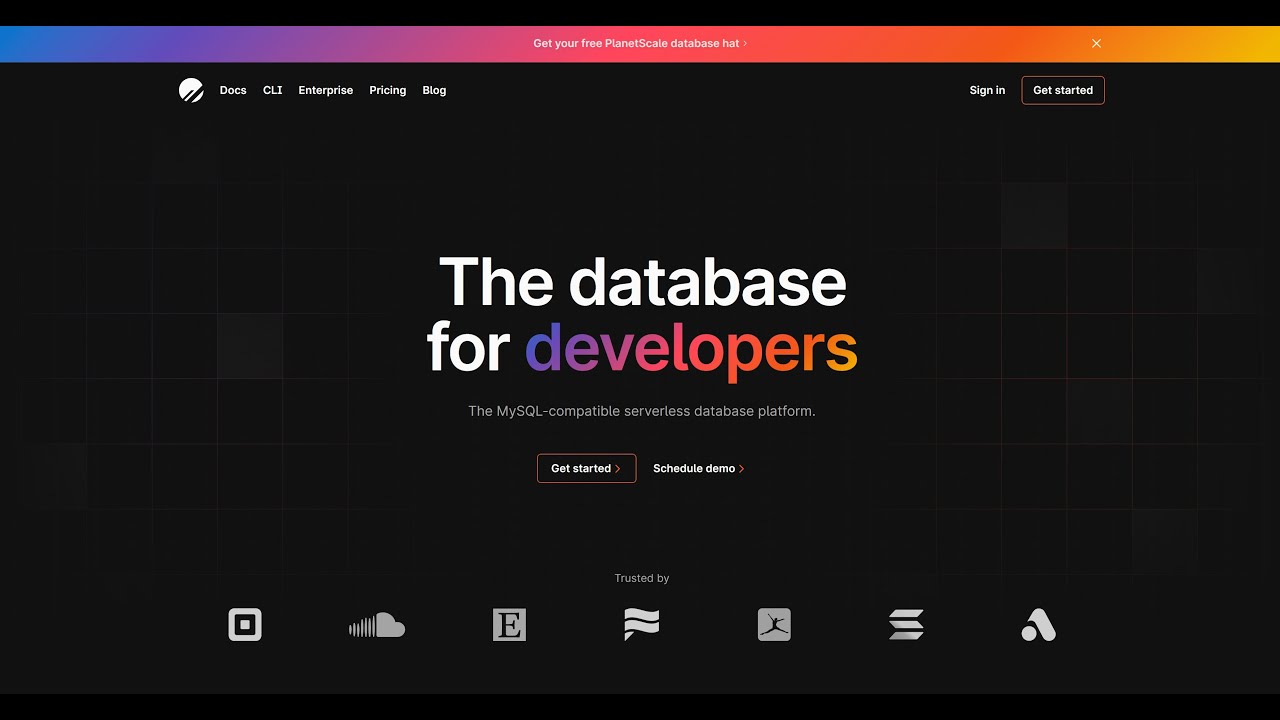Click the SoundCloud logo under Trusted by
The image size is (1280, 720).
[x=377, y=625]
